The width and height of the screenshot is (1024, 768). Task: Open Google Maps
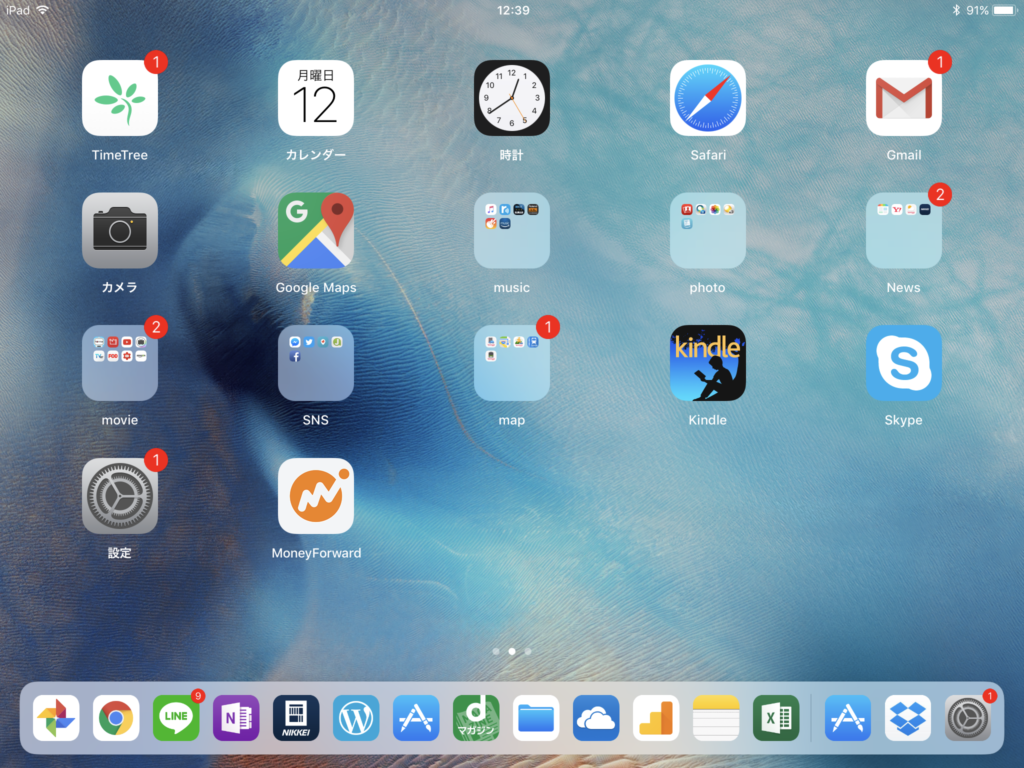click(x=315, y=231)
